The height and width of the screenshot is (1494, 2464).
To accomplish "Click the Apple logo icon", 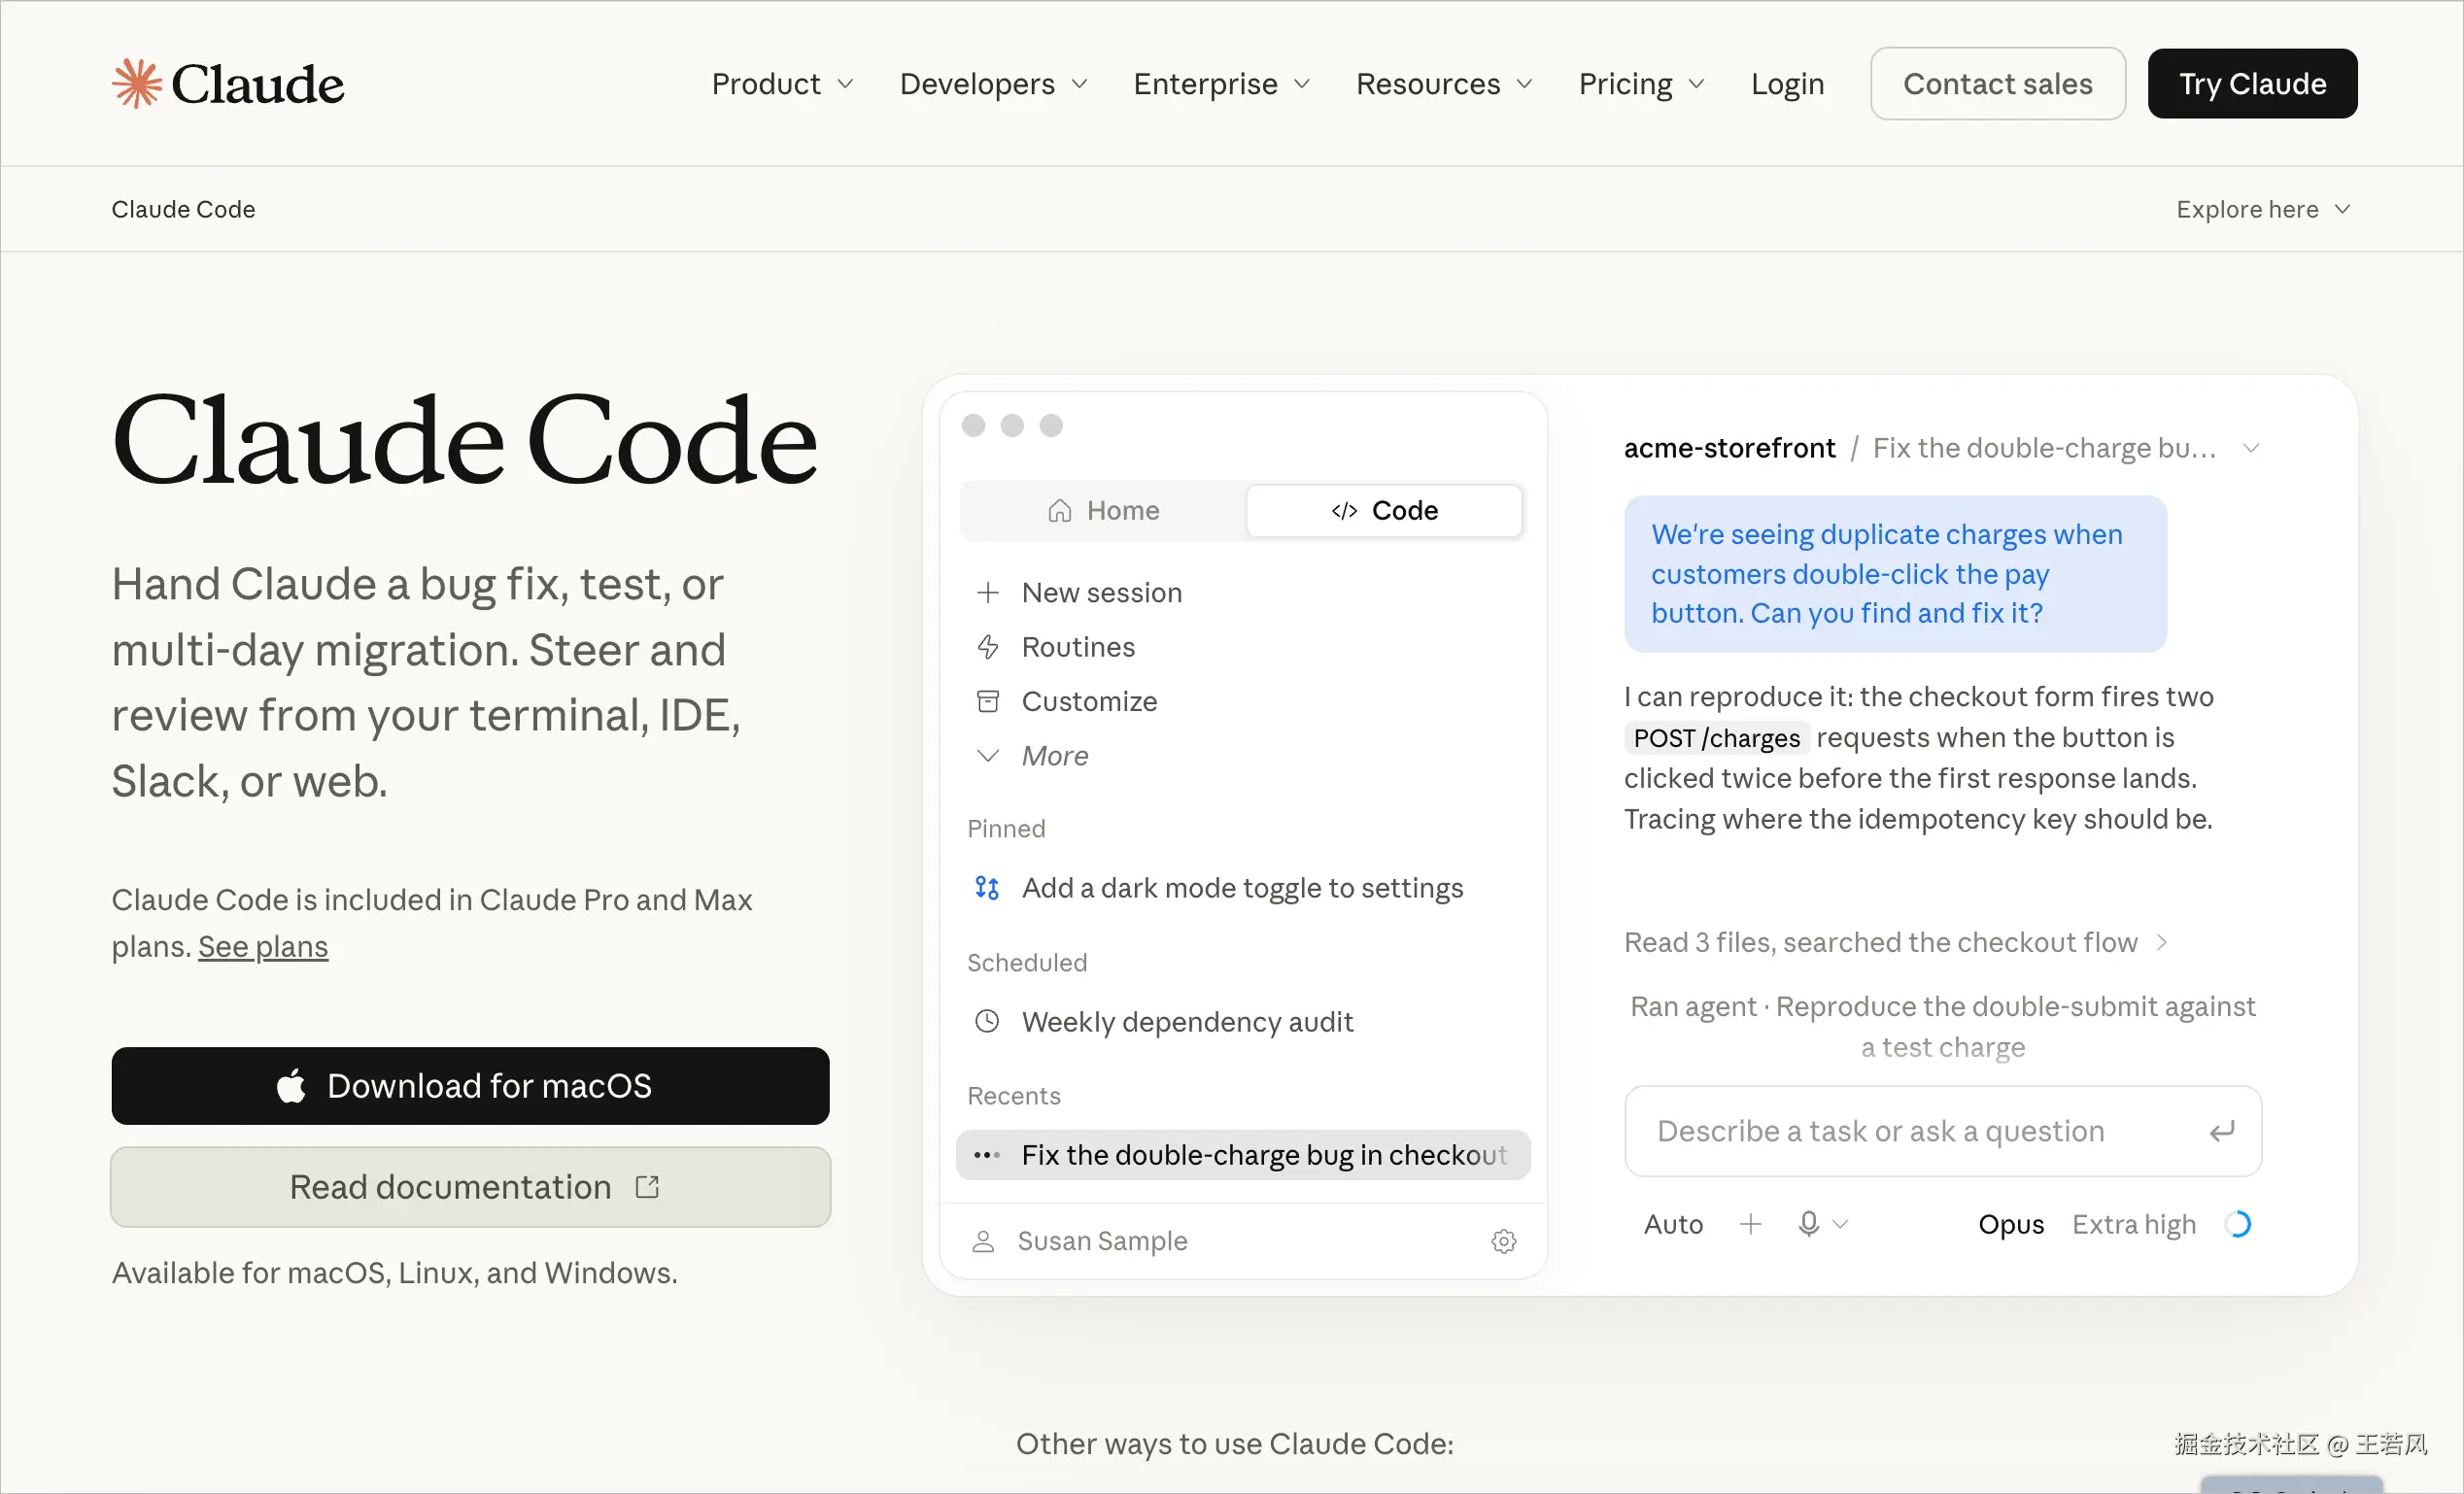I will click(x=291, y=1085).
